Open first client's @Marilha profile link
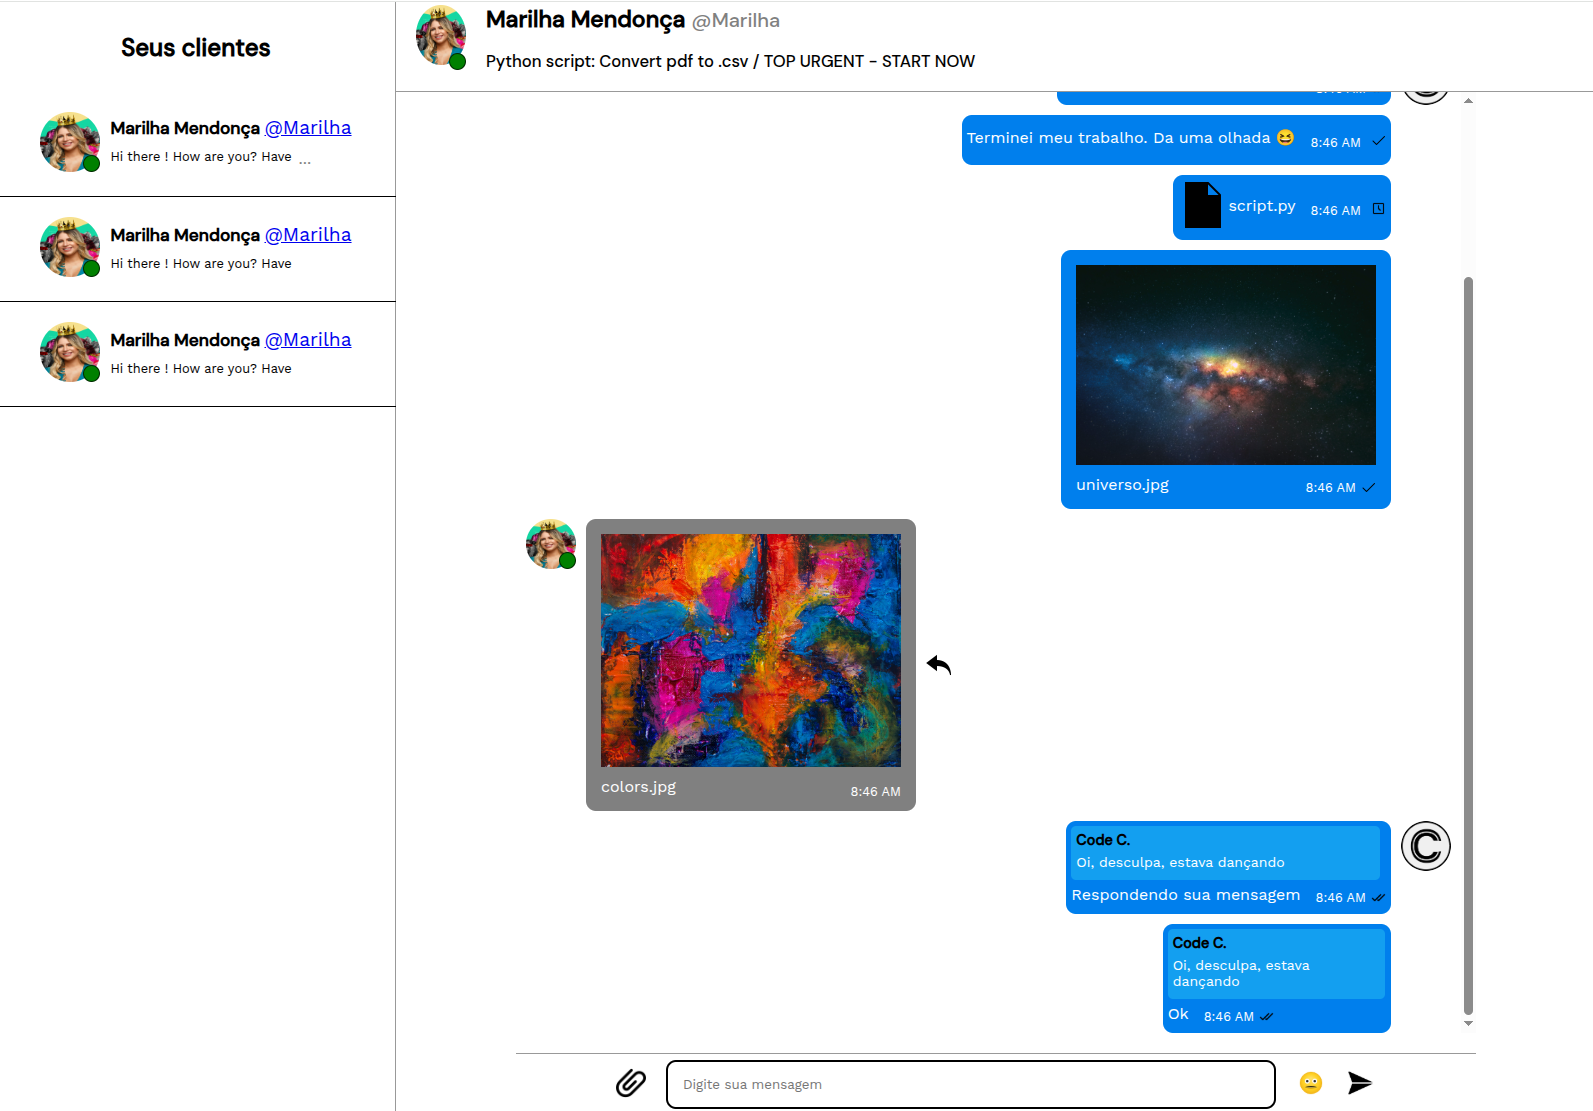1593x1111 pixels. coord(308,128)
